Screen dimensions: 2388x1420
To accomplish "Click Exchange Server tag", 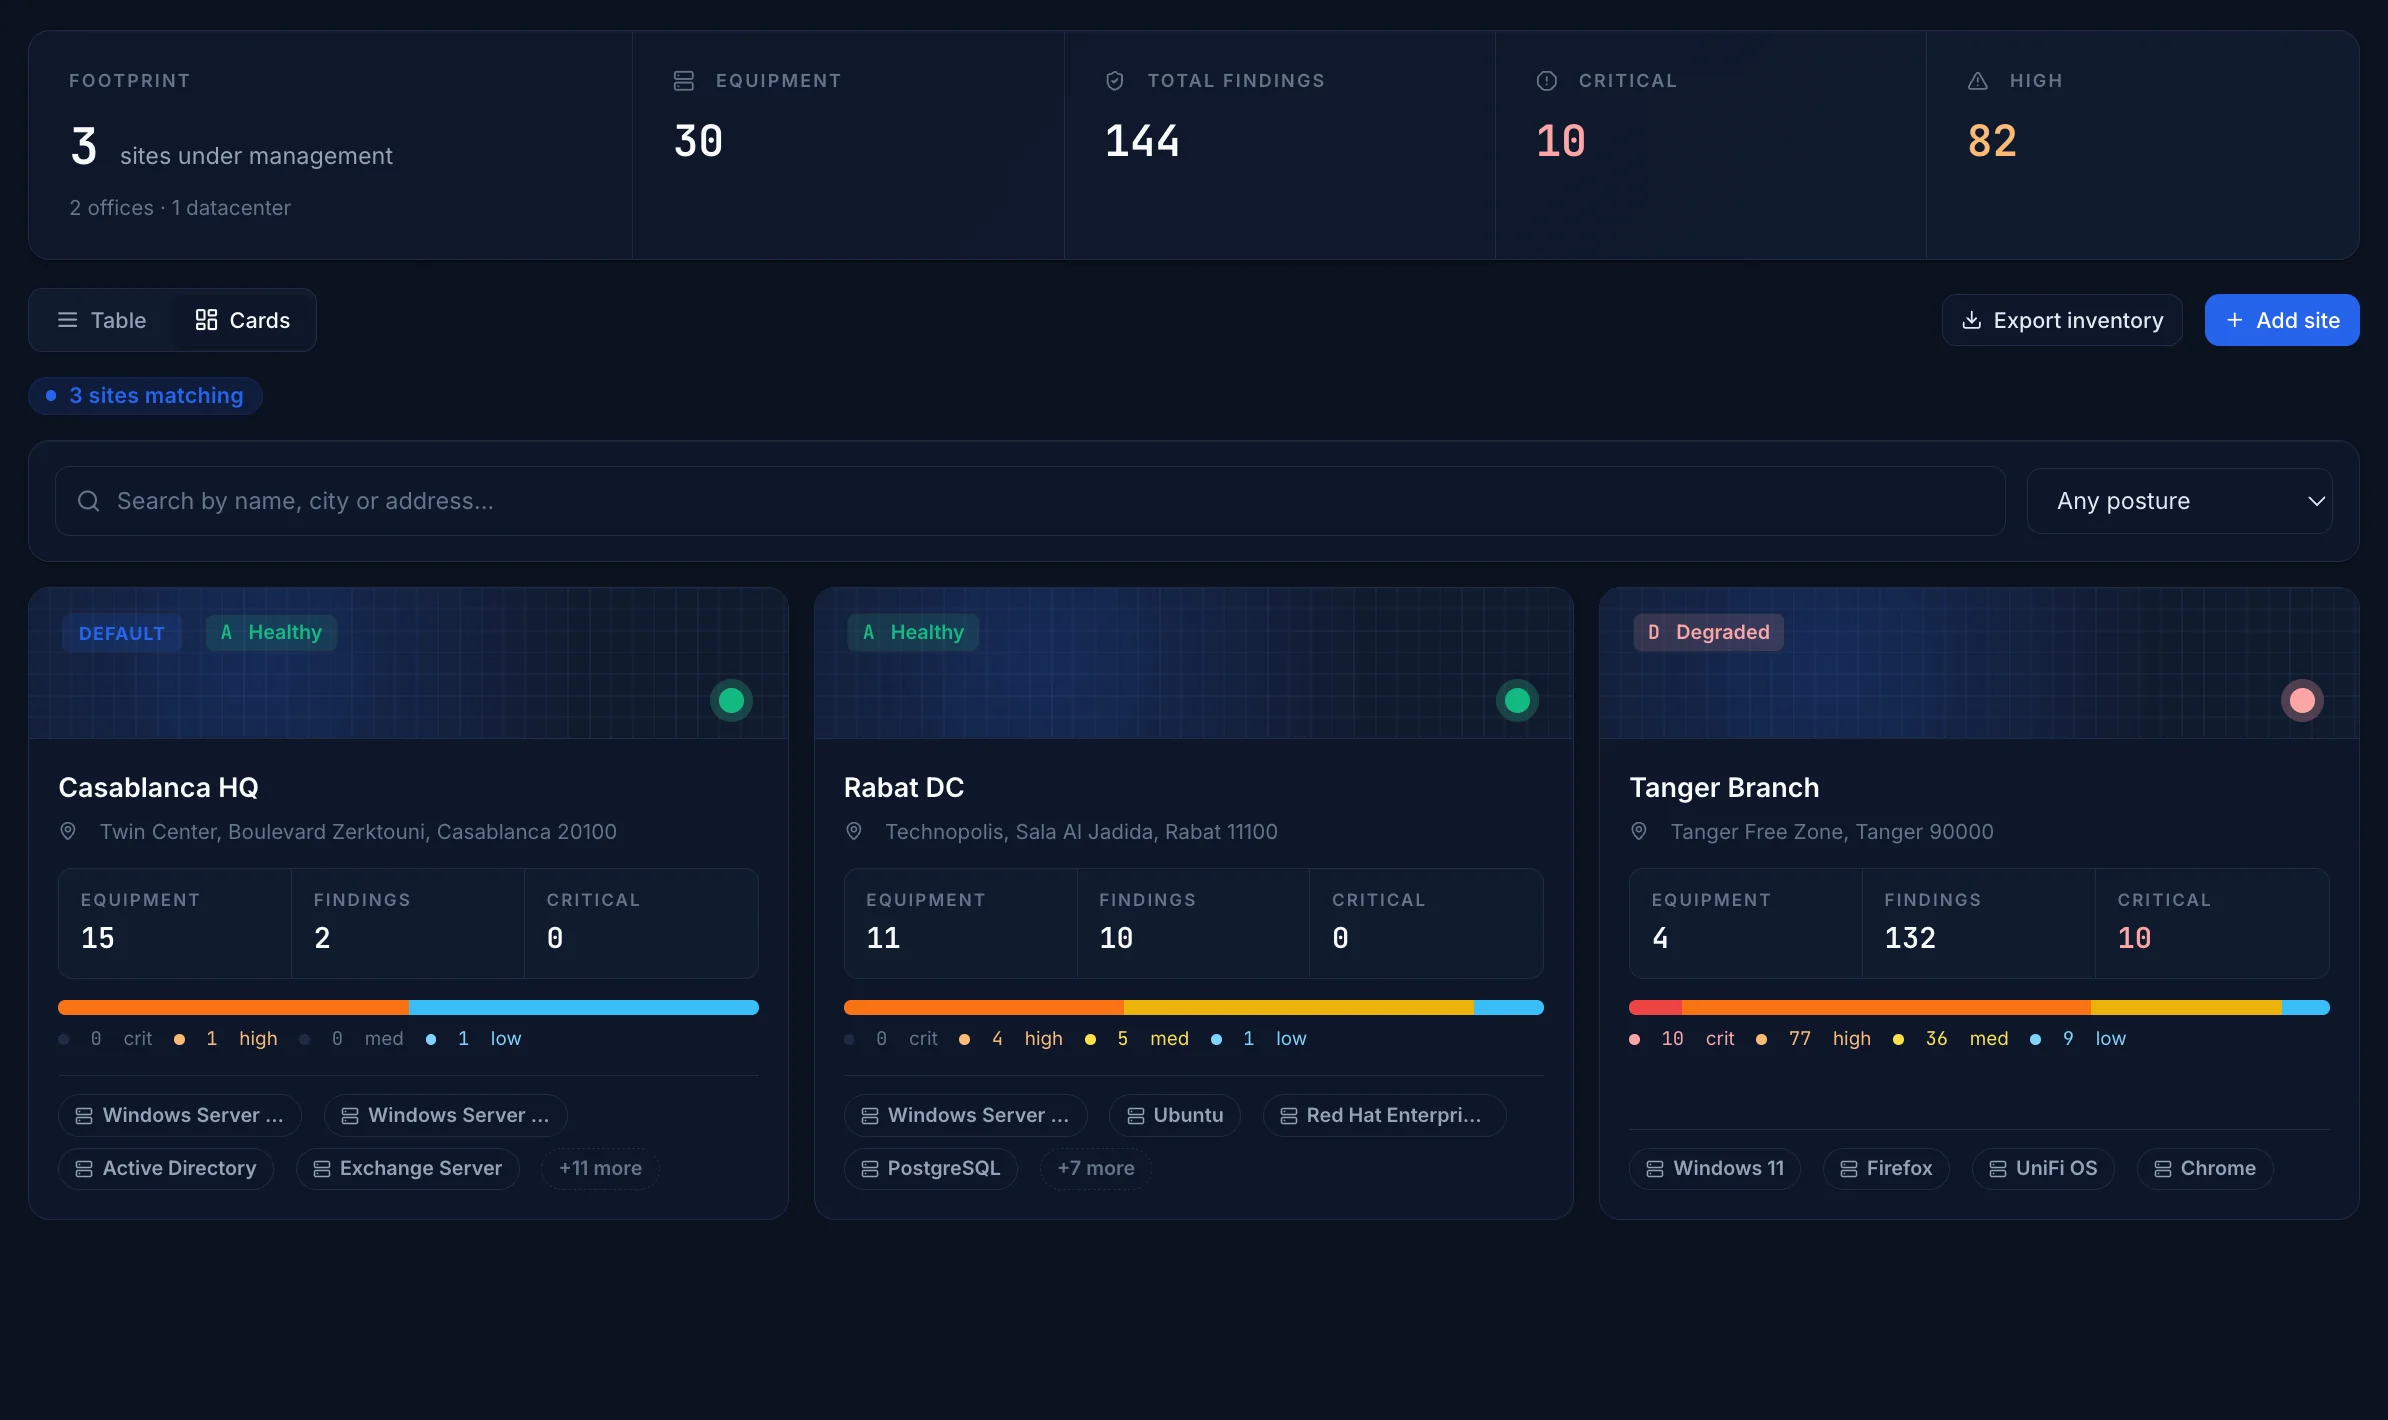I will pos(408,1168).
